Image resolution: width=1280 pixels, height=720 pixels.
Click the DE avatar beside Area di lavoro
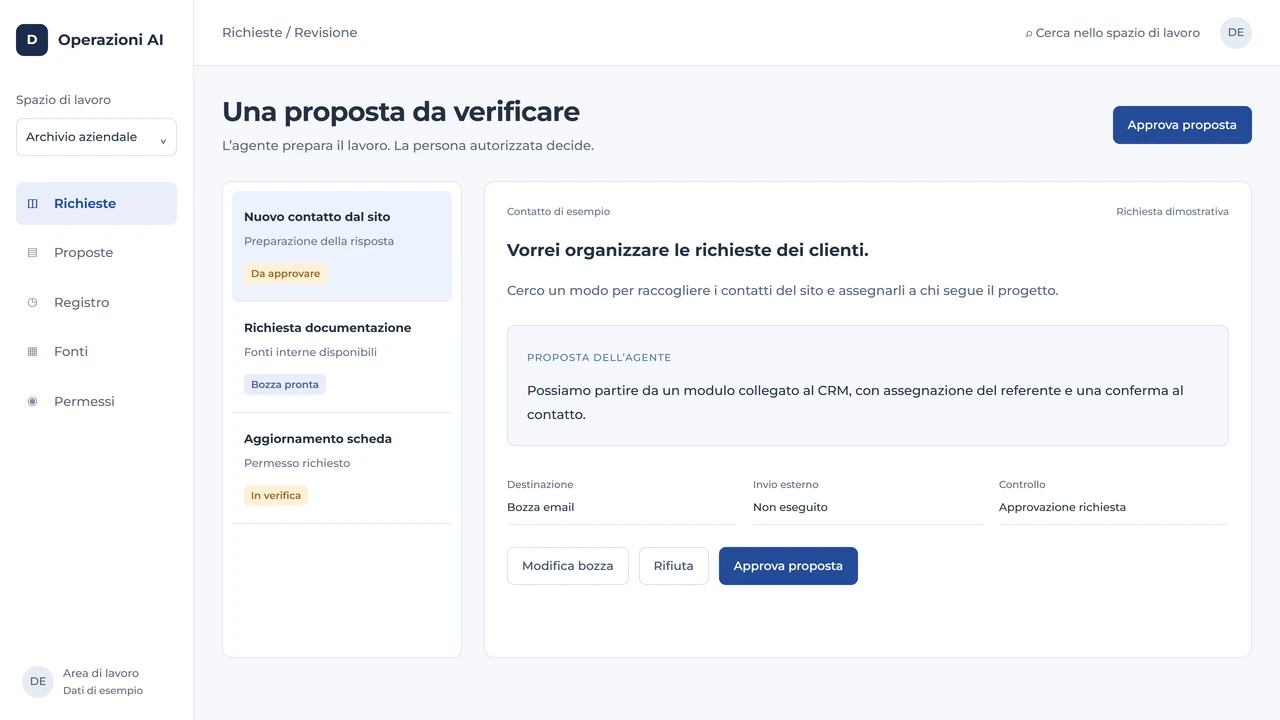[x=38, y=682]
